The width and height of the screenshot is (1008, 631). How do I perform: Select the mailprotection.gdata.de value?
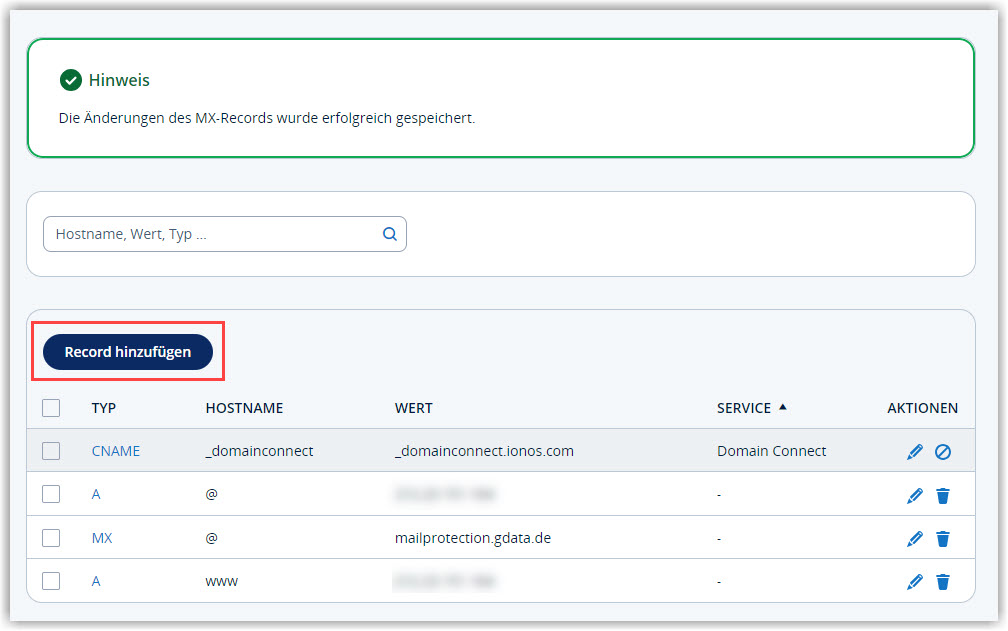click(x=472, y=538)
